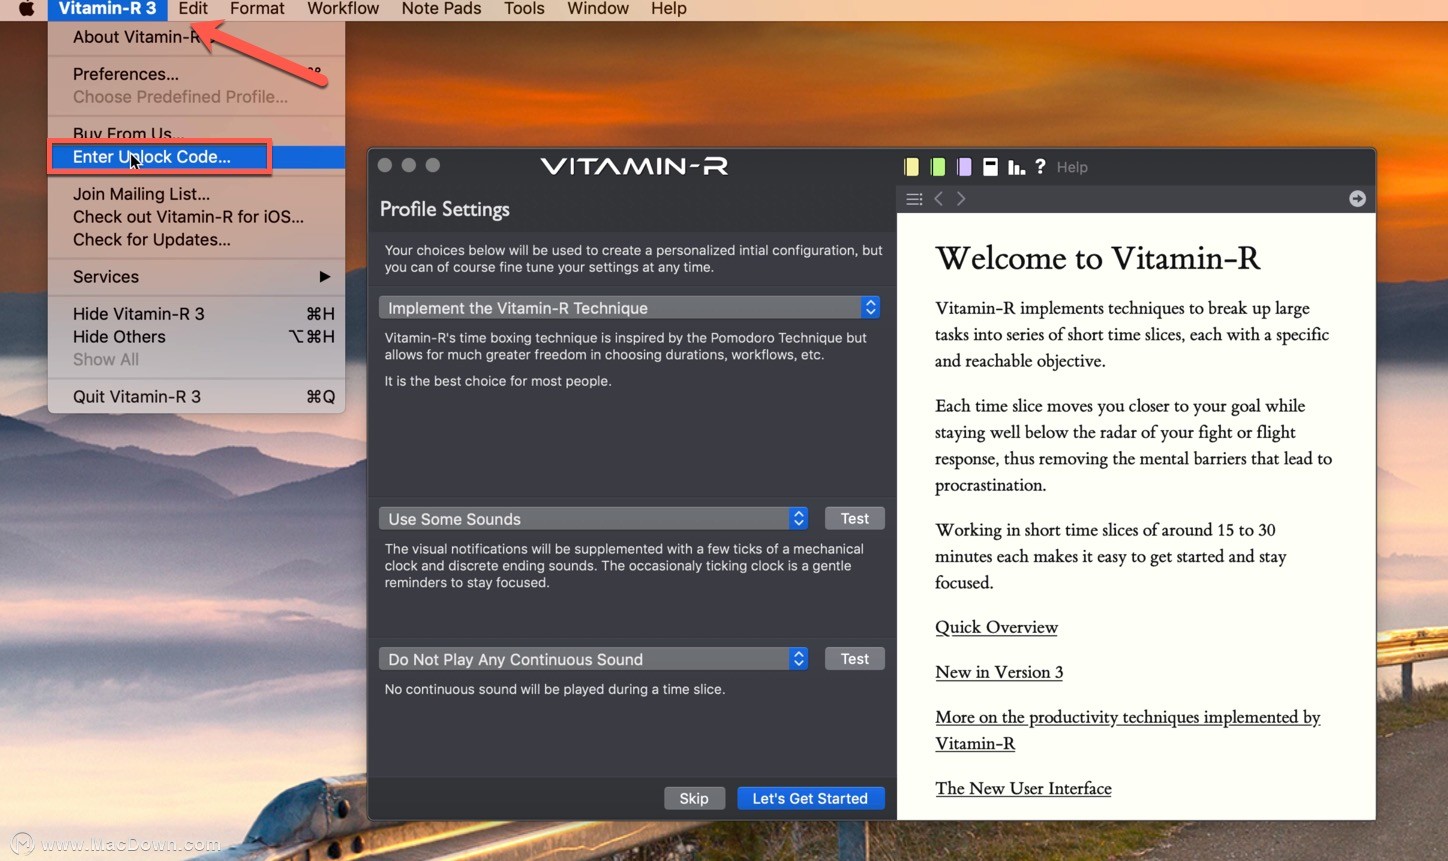Open the Edit menu

pos(193,9)
